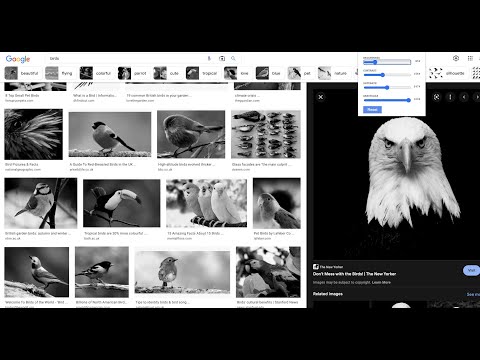480x360 pixels.
Task: Open the Bird Pictures & Facts feather thumbnail
Action: pos(33,134)
